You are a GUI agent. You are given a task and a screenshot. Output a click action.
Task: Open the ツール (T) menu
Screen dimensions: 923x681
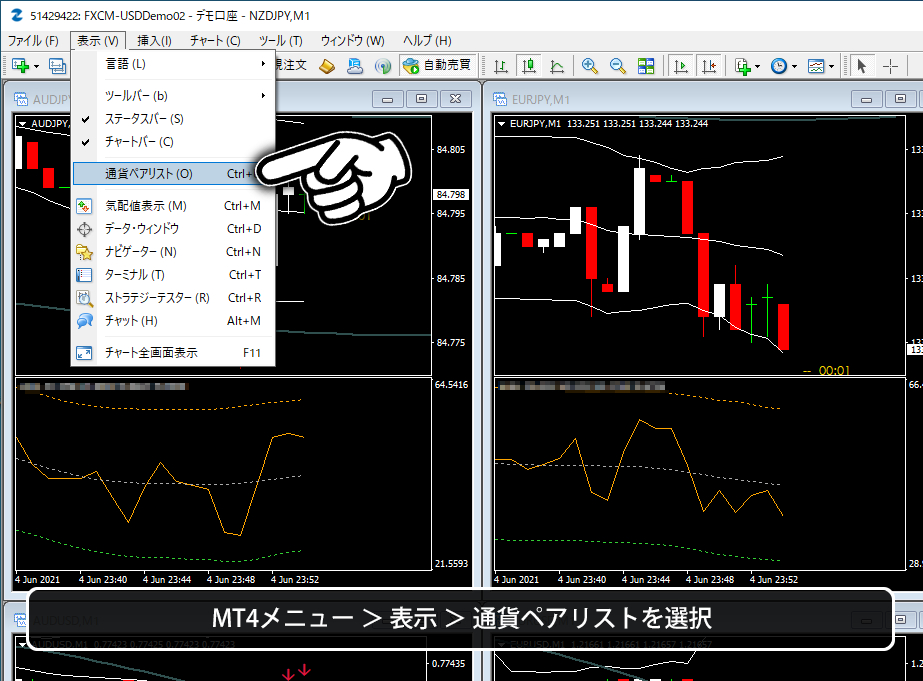click(x=281, y=41)
